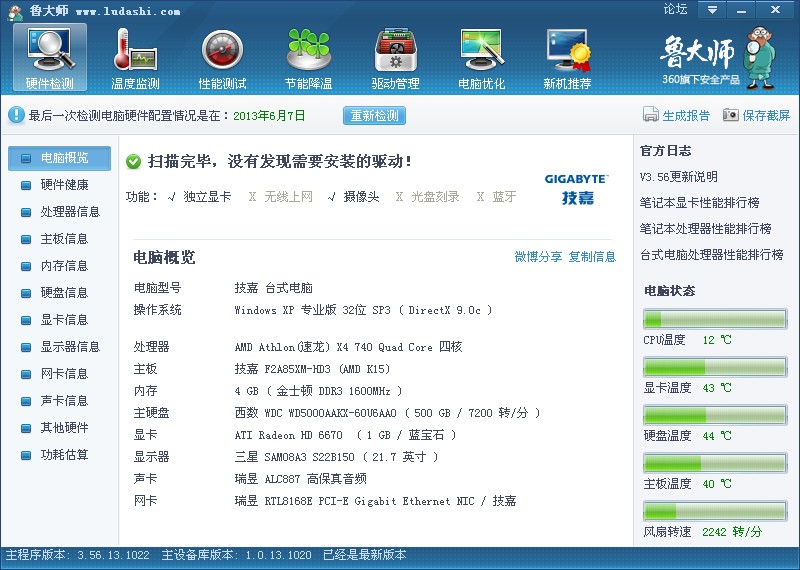Click the 无线上网 feature indicator

pos(281,196)
